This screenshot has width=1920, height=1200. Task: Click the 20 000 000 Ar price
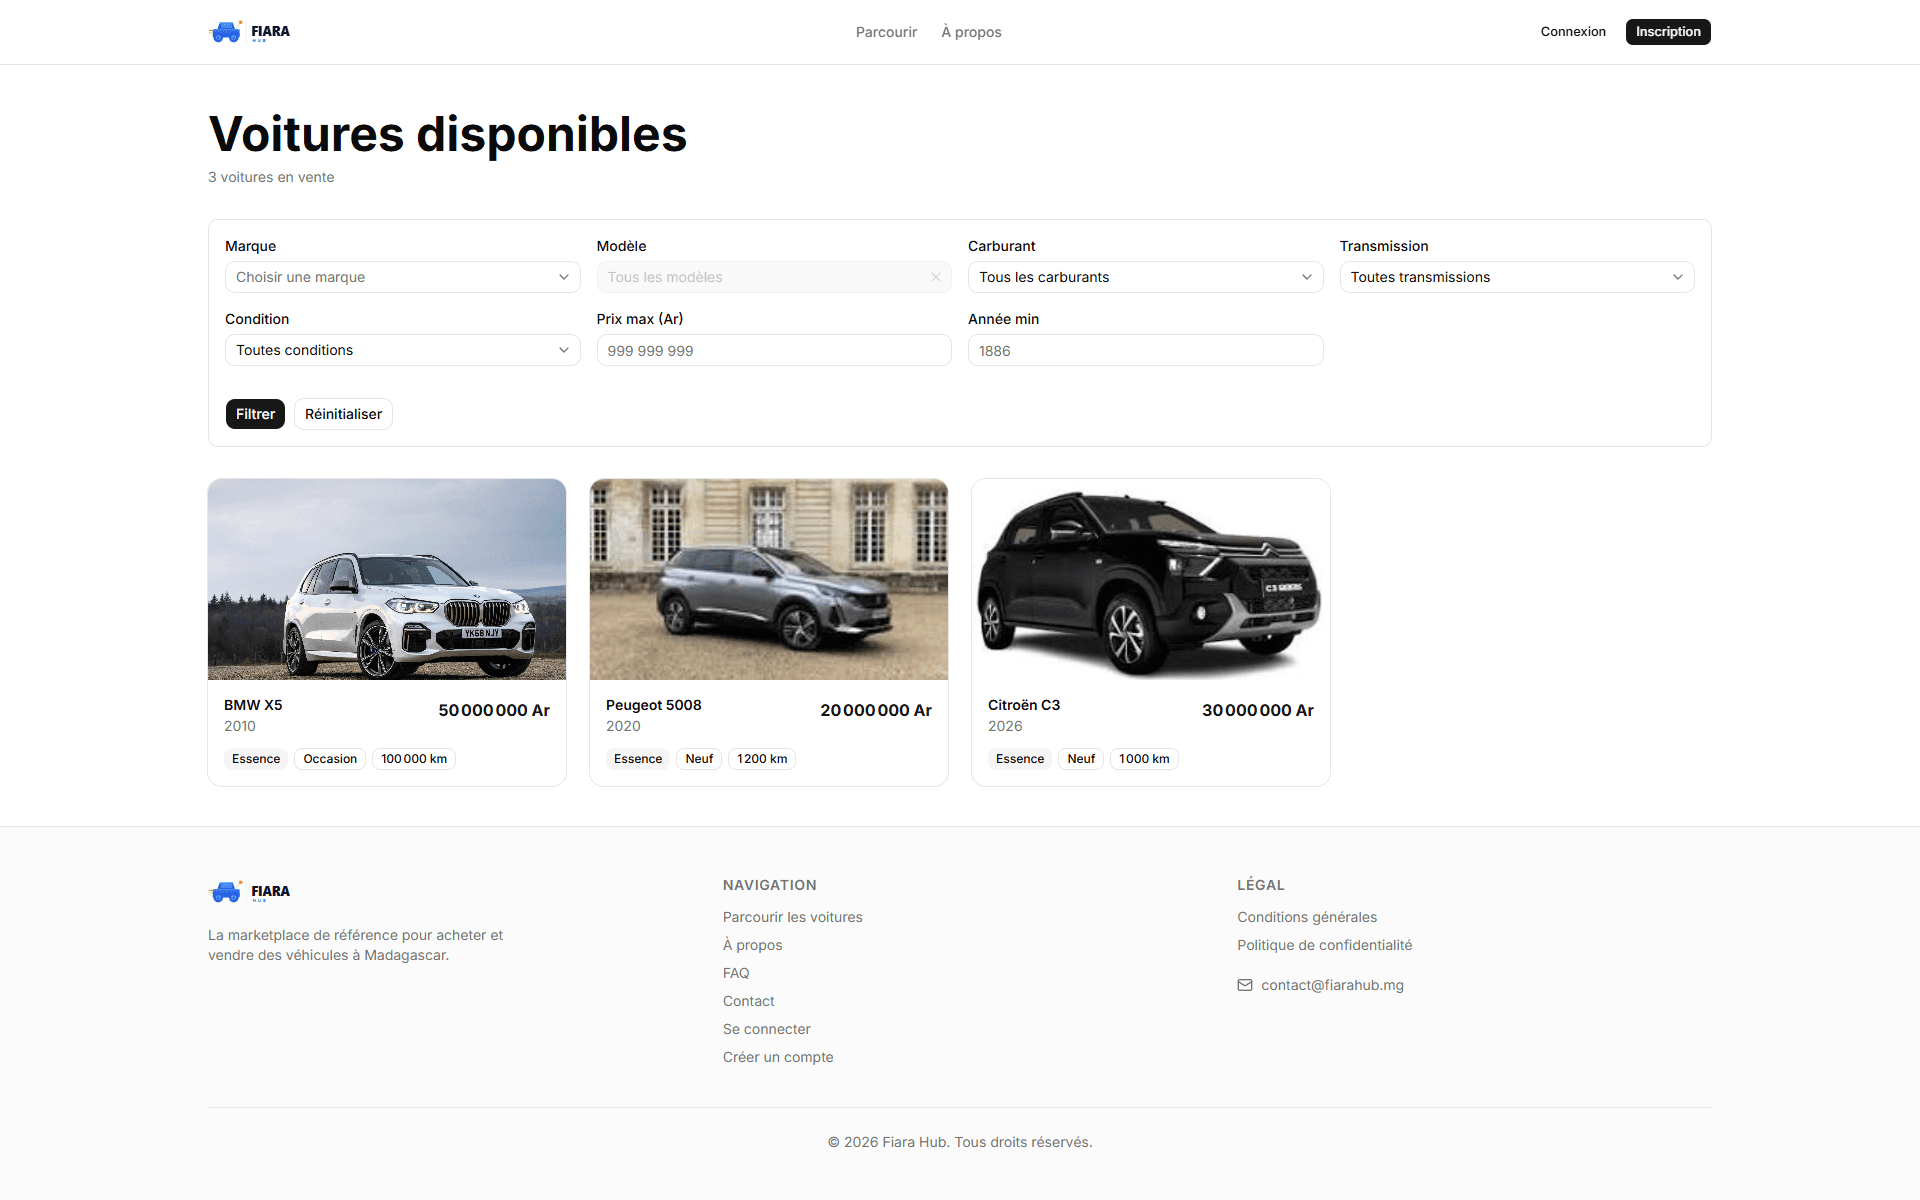tap(876, 710)
